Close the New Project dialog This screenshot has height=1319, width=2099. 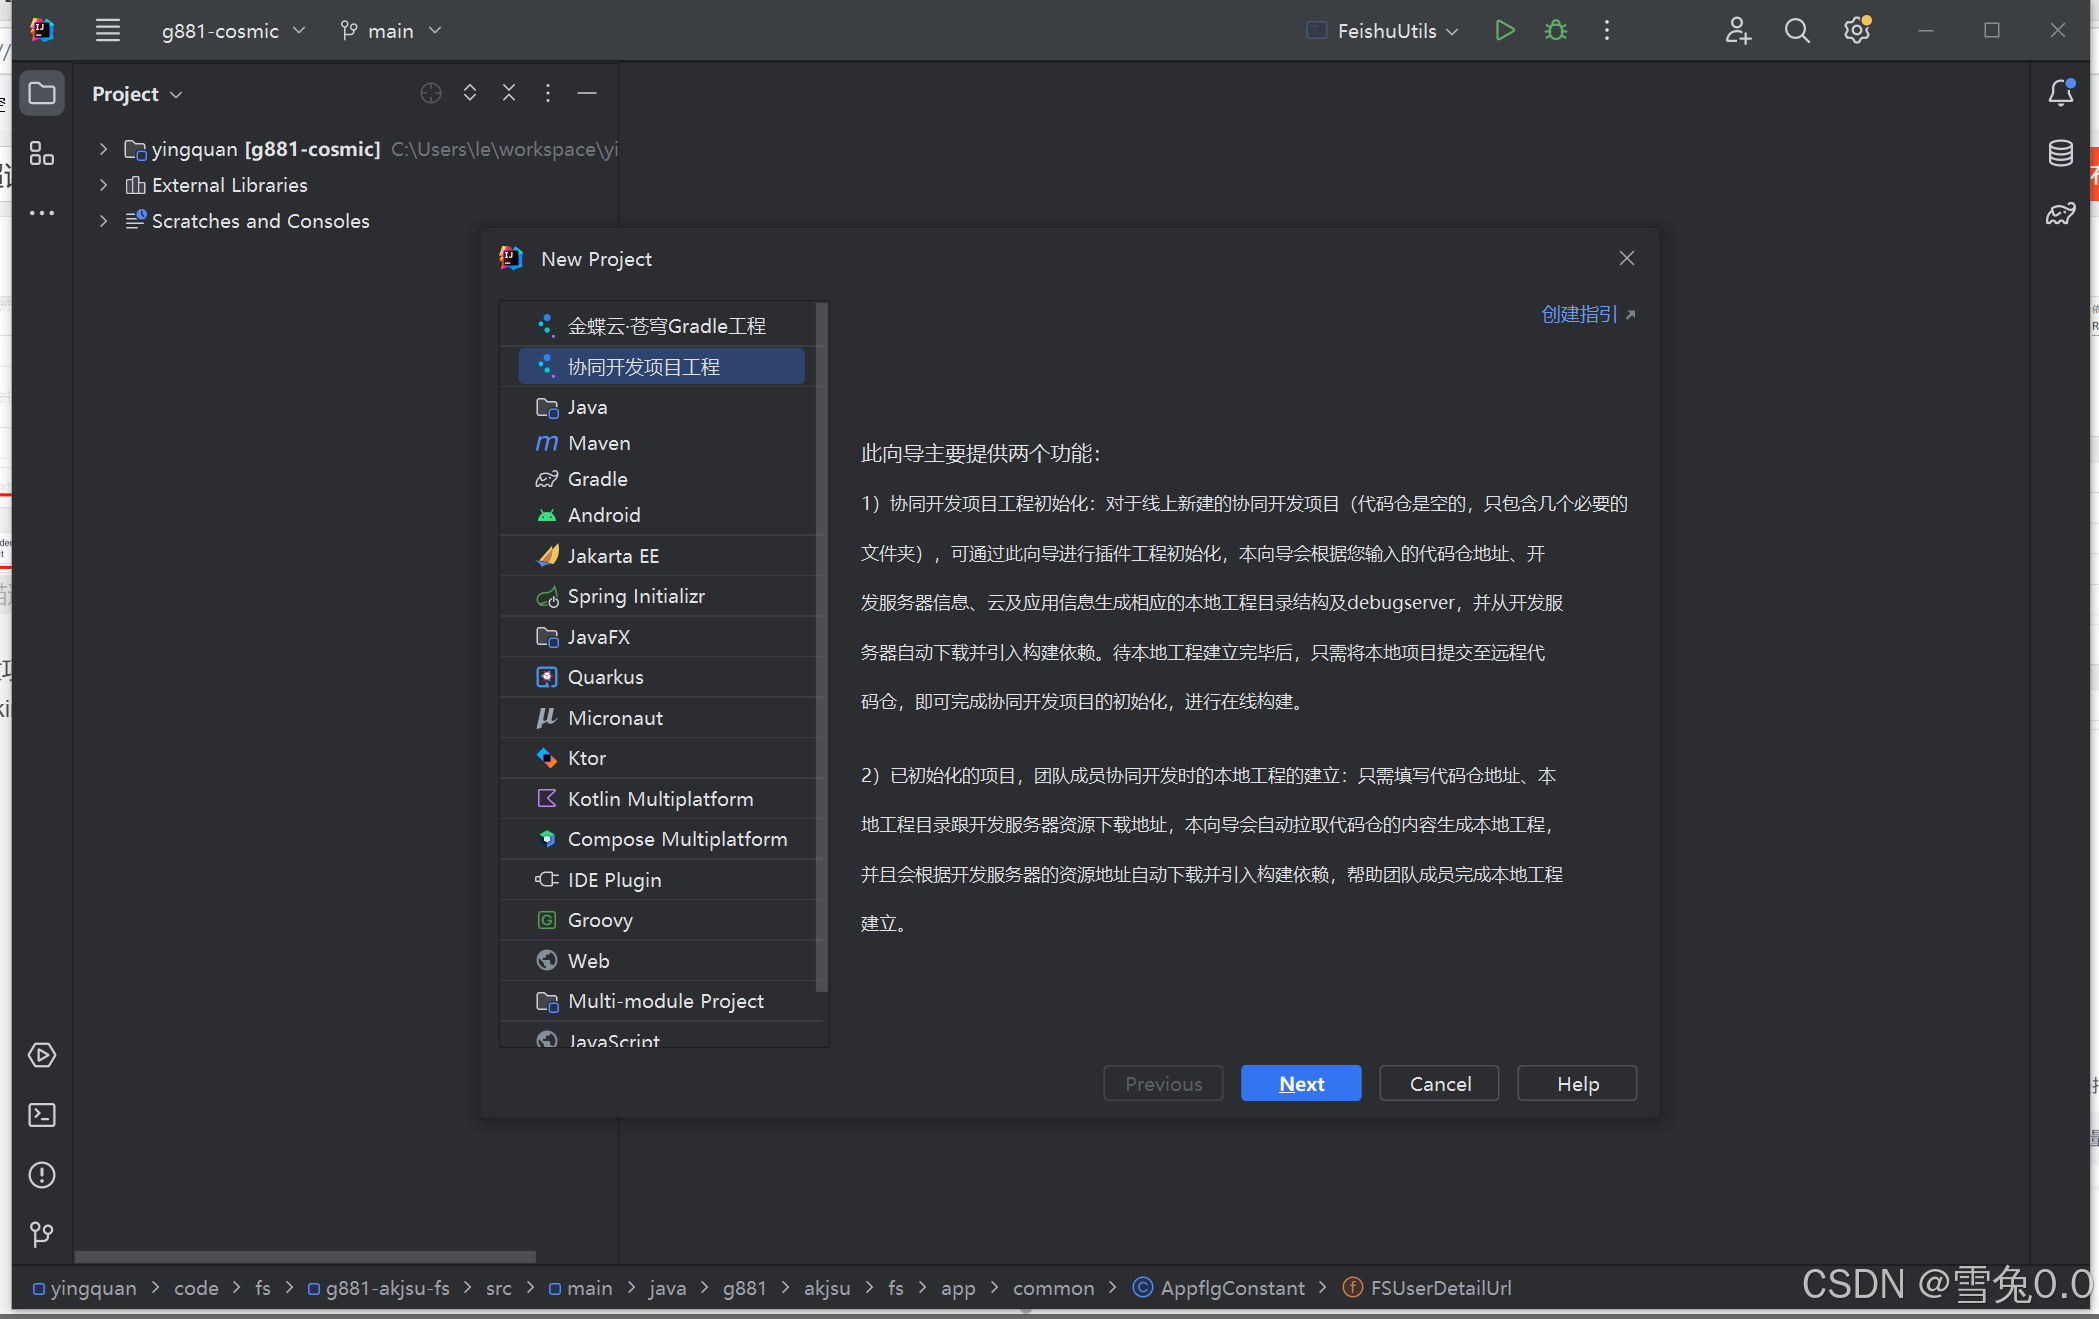tap(1627, 258)
